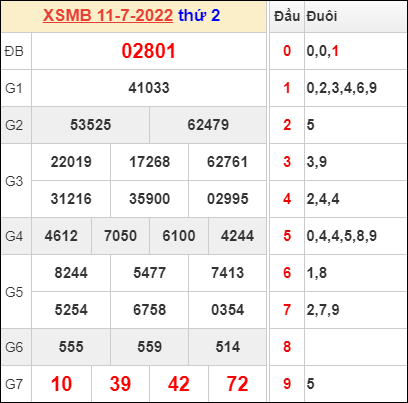The width and height of the screenshot is (408, 403).
Task: Click G4 number 4612
Action: 61,236
